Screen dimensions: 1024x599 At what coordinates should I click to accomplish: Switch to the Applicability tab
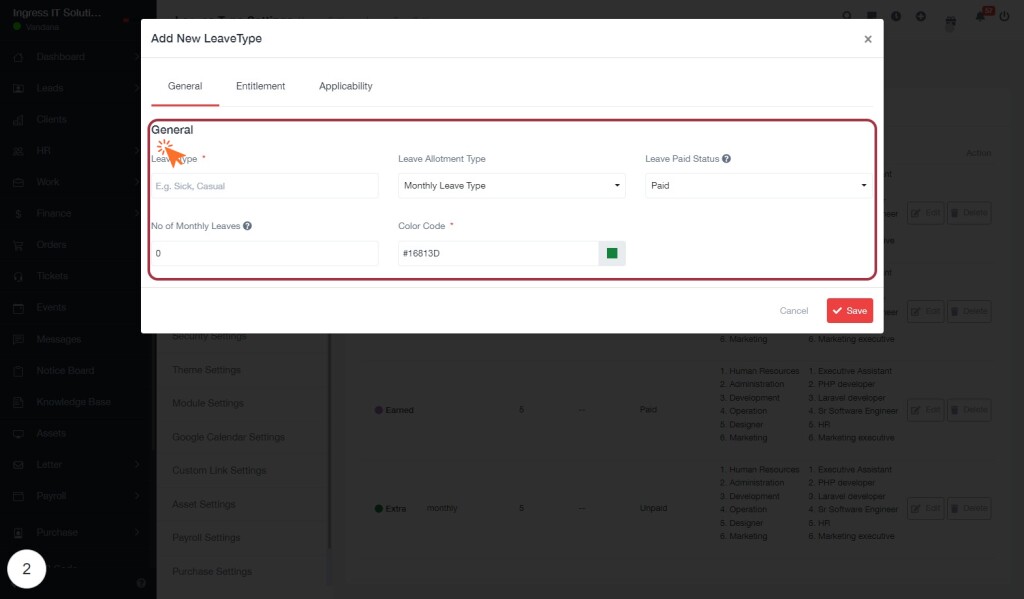point(345,86)
